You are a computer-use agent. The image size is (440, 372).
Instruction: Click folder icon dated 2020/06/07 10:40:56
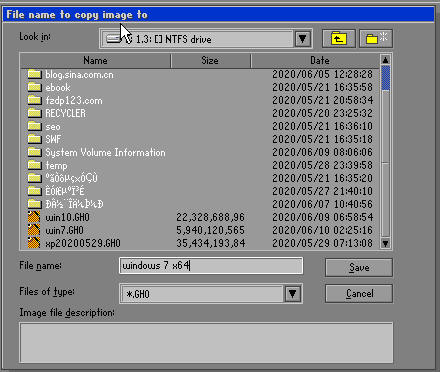click(34, 204)
